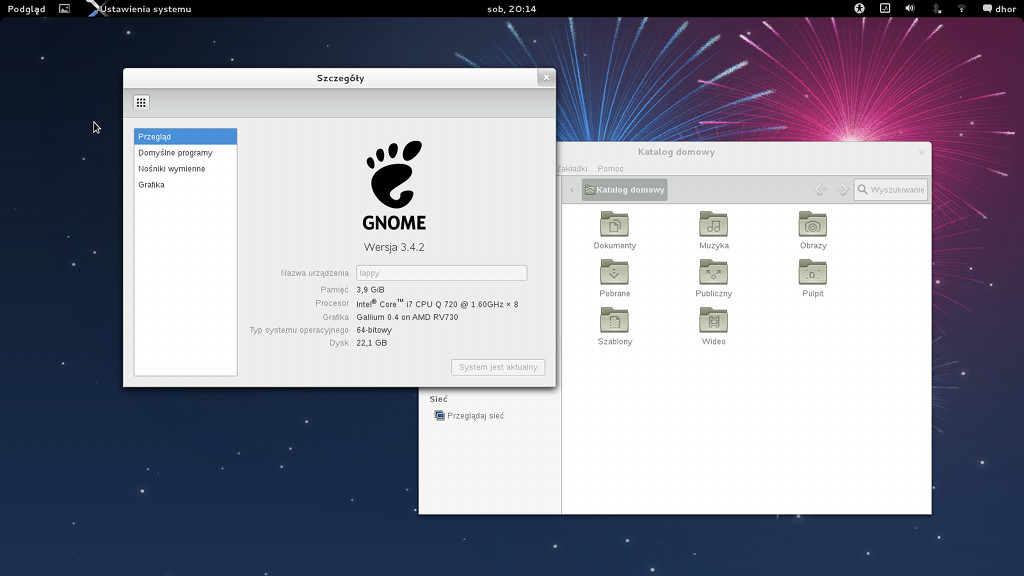This screenshot has width=1024, height=576.
Task: Click the accessibility icon in top bar
Action: pos(859,8)
